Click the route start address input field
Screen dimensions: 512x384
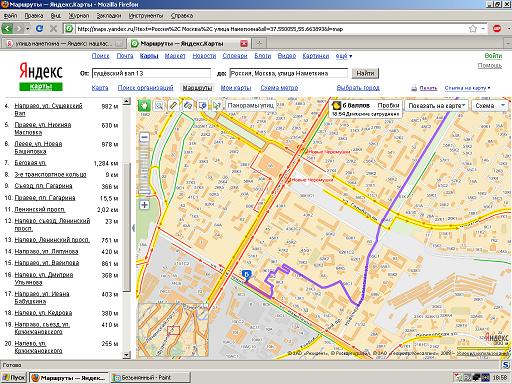pos(151,73)
